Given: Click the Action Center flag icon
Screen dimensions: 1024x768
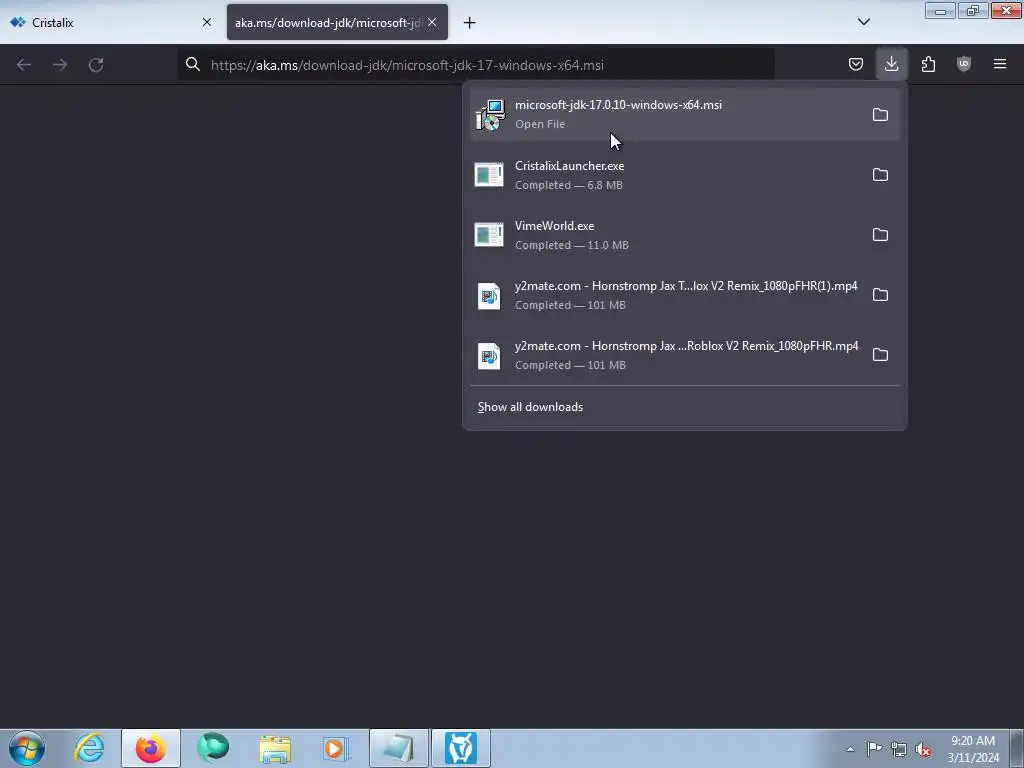Looking at the screenshot, I should coord(874,749).
